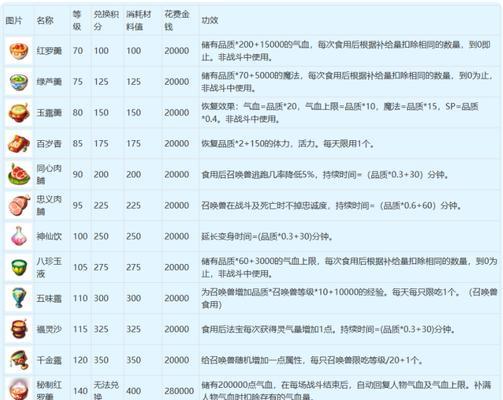Select the 玉露羹 pot picture
Image resolution: width=503 pixels, height=400 pixels.
19,113
